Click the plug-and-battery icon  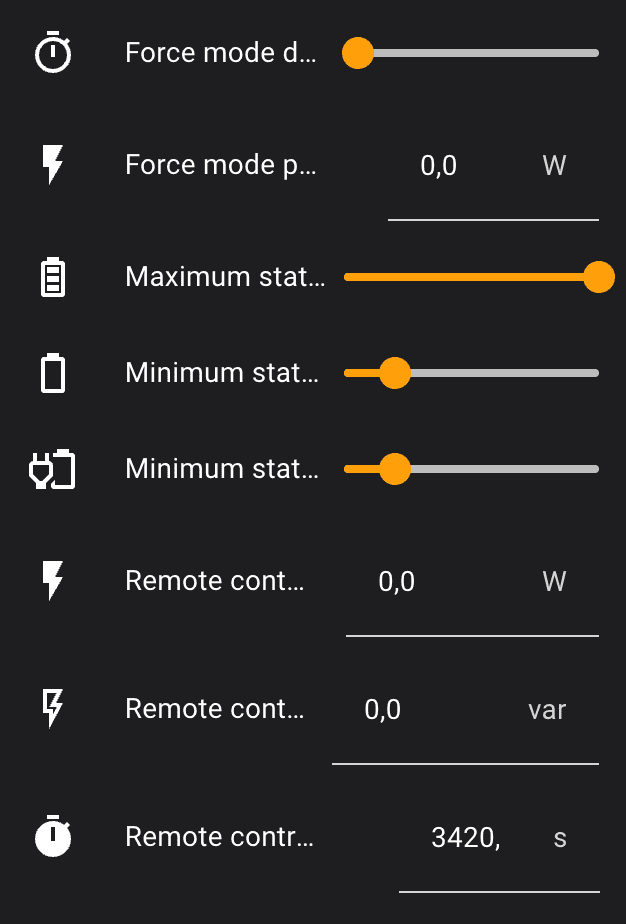(53, 469)
